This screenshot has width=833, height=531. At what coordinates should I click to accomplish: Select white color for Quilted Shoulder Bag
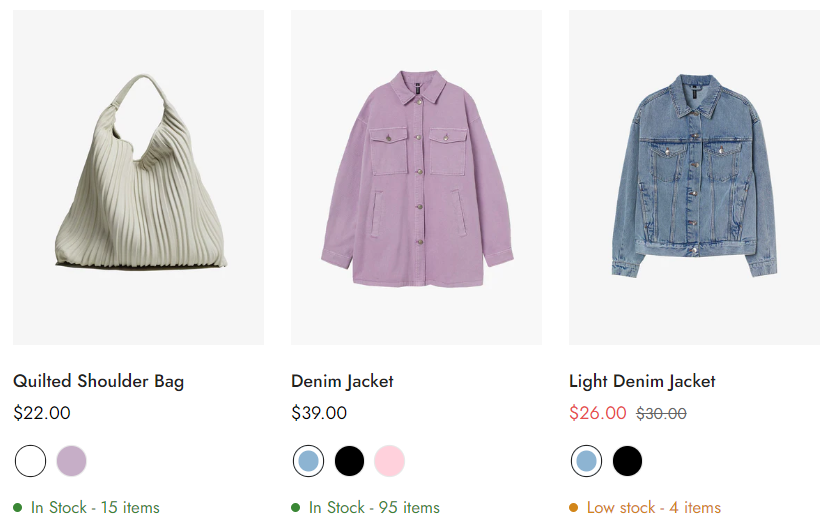tap(30, 461)
